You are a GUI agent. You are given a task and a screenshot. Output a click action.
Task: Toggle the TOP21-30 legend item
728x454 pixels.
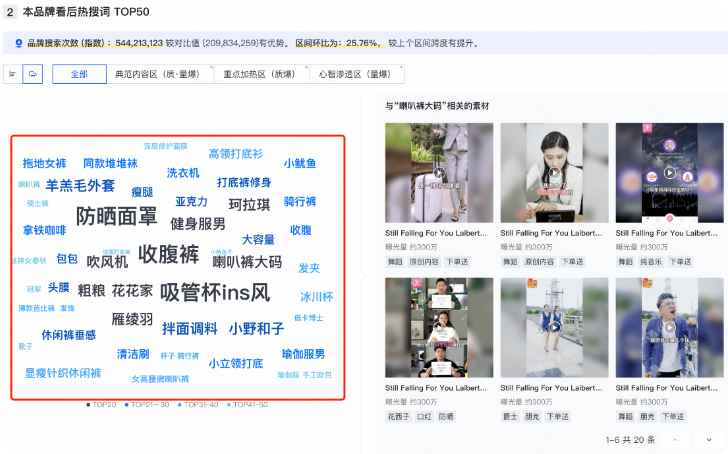(x=147, y=405)
